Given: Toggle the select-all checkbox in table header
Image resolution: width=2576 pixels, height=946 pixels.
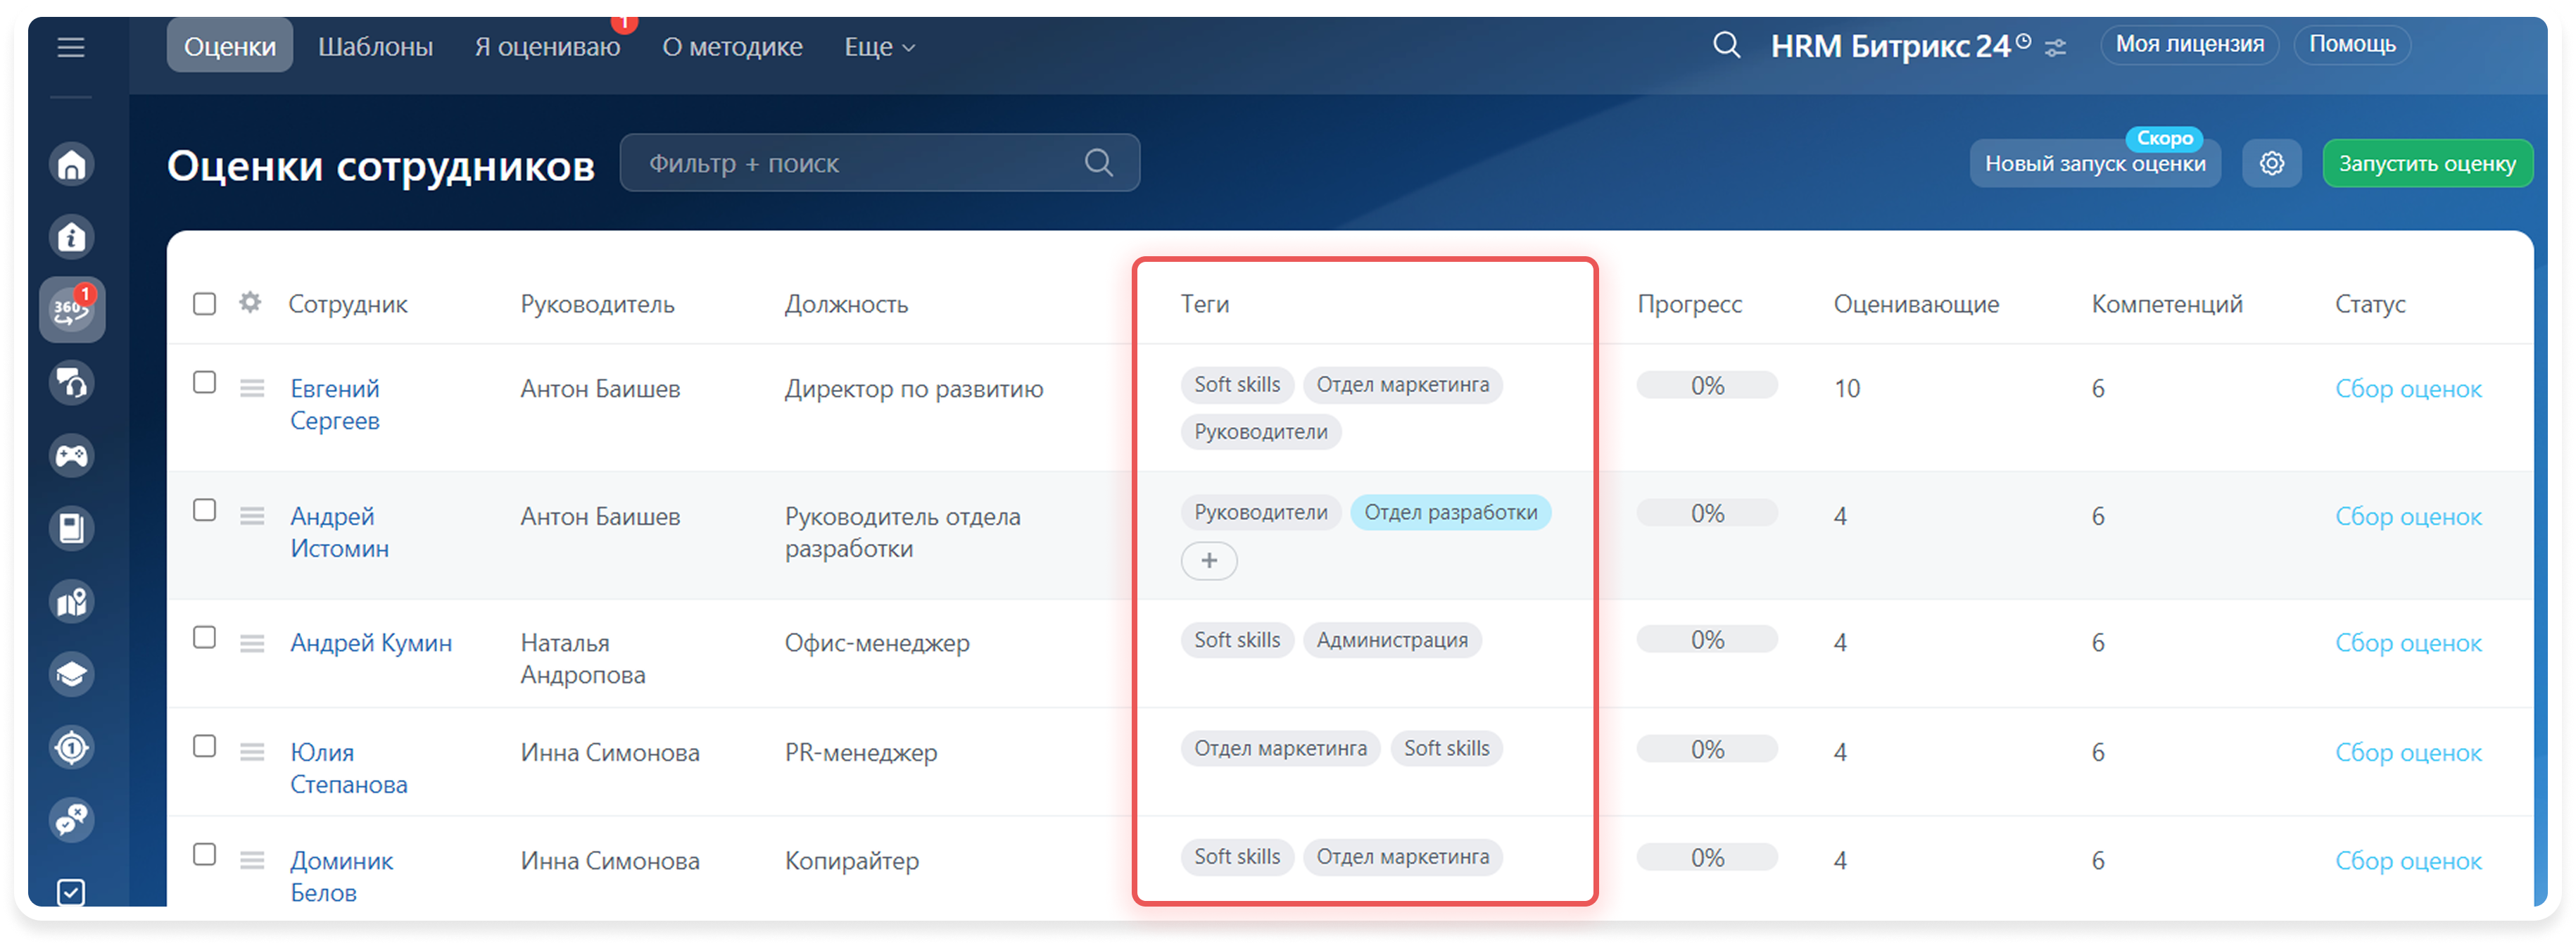Looking at the screenshot, I should (x=204, y=303).
